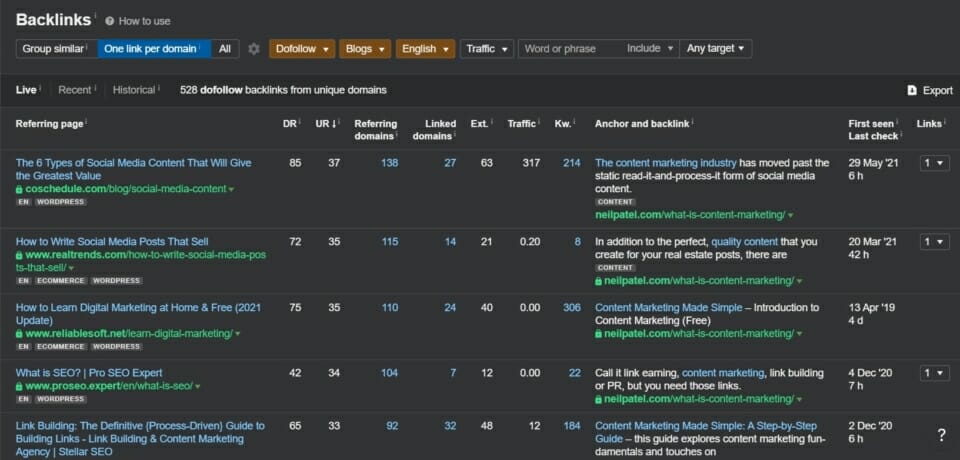Click the ECOMMERCE tag under realtrends.com

[x=61, y=281]
